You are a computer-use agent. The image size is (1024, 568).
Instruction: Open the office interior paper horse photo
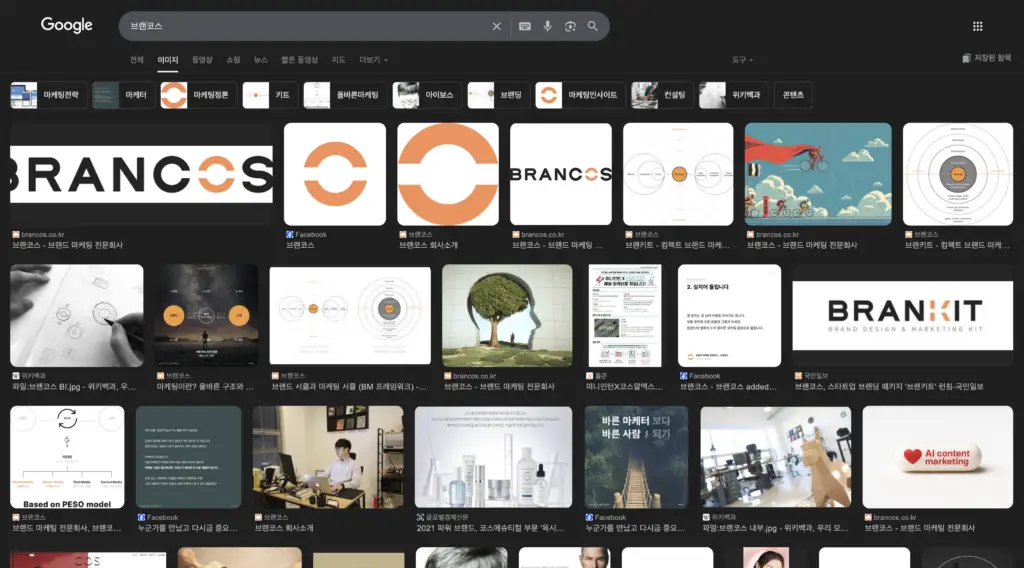776,457
